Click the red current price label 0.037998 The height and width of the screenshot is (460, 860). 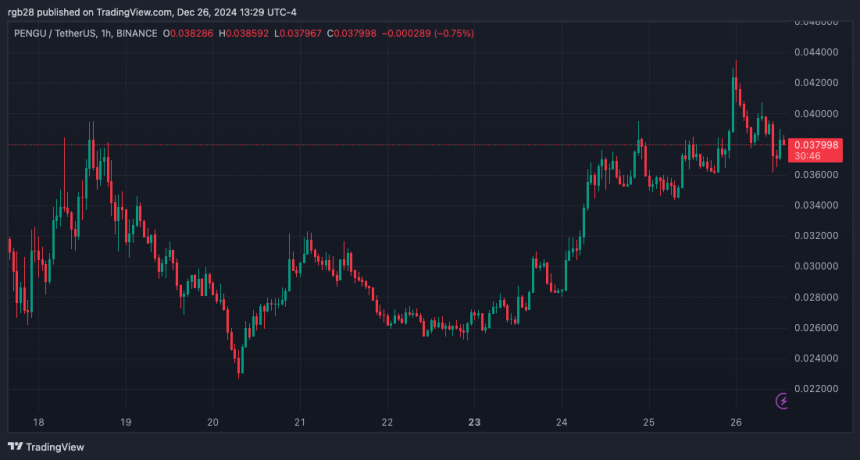[816, 145]
